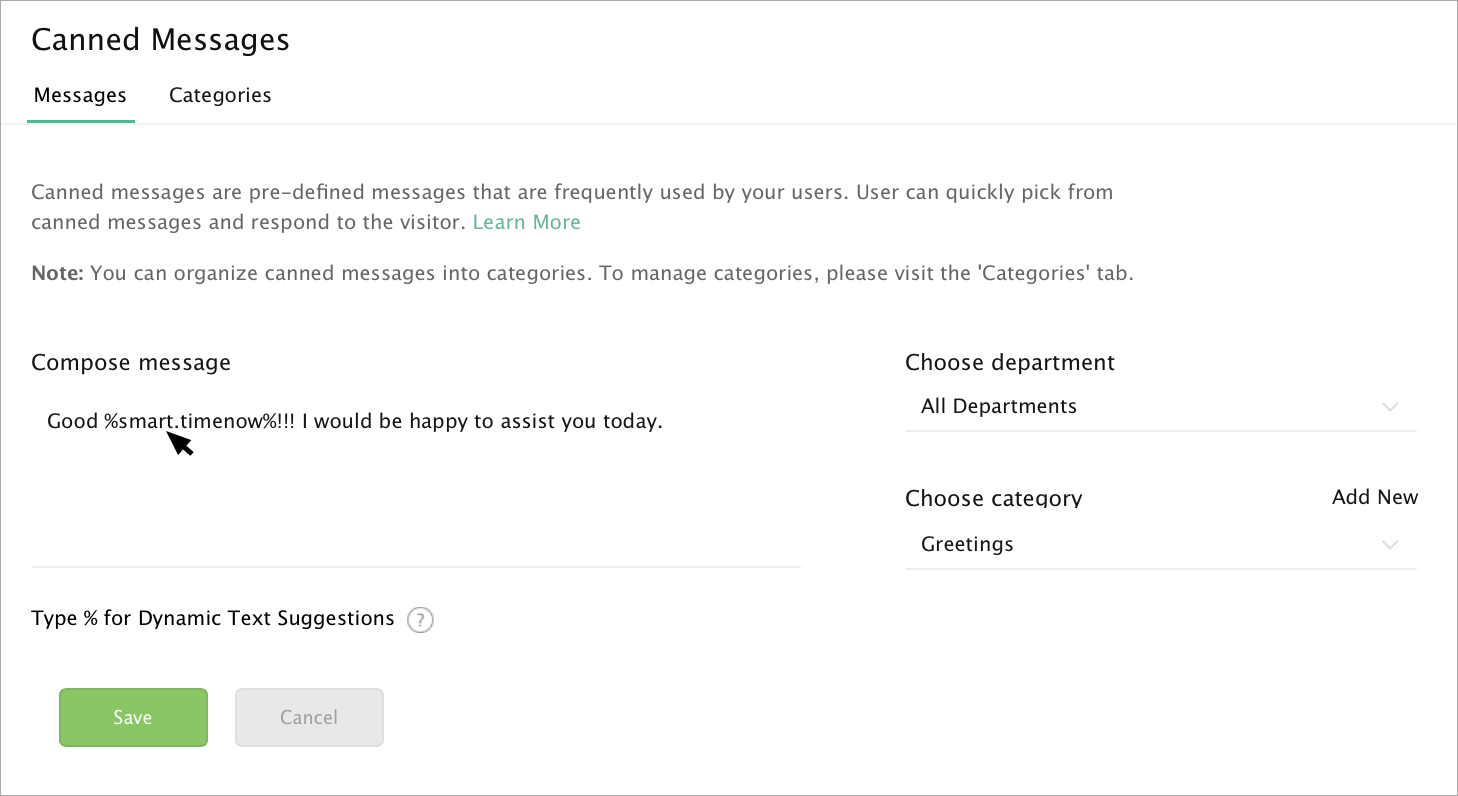
Task: Open the All Departments dropdown
Action: coord(1160,407)
